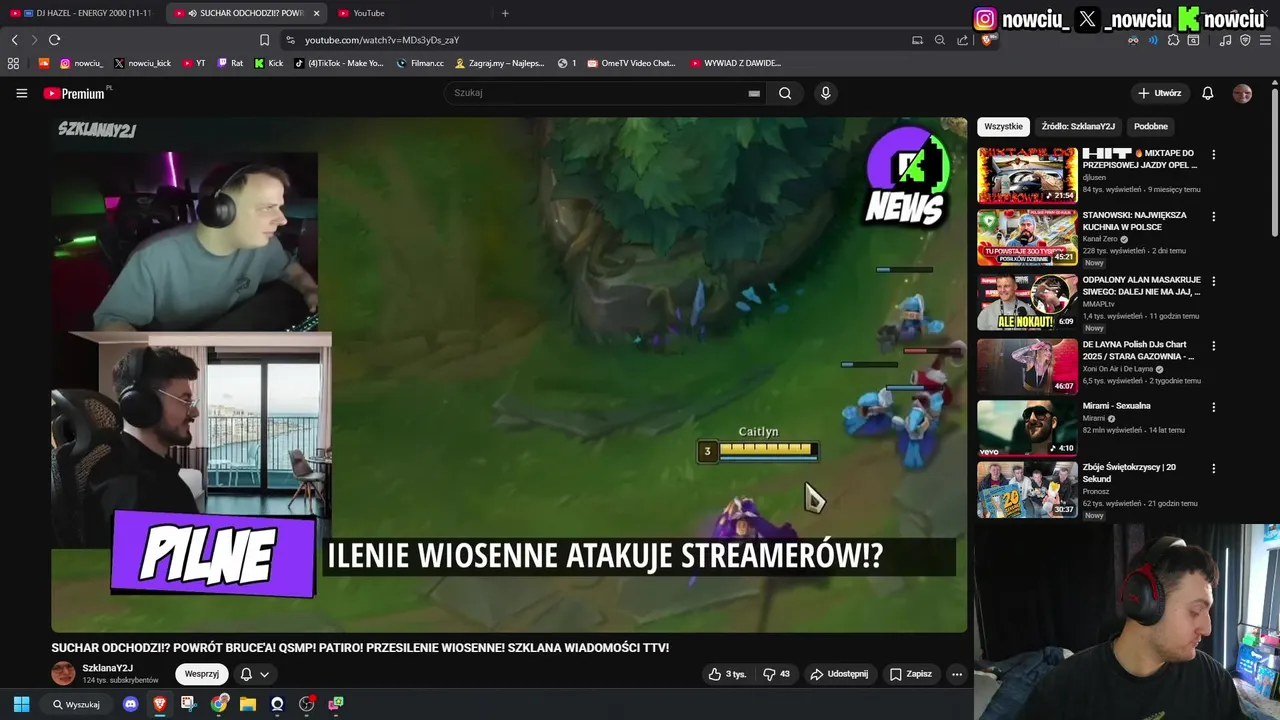This screenshot has height=720, width=1280.
Task: Go to YouTube Premium home logo
Action: click(77, 93)
